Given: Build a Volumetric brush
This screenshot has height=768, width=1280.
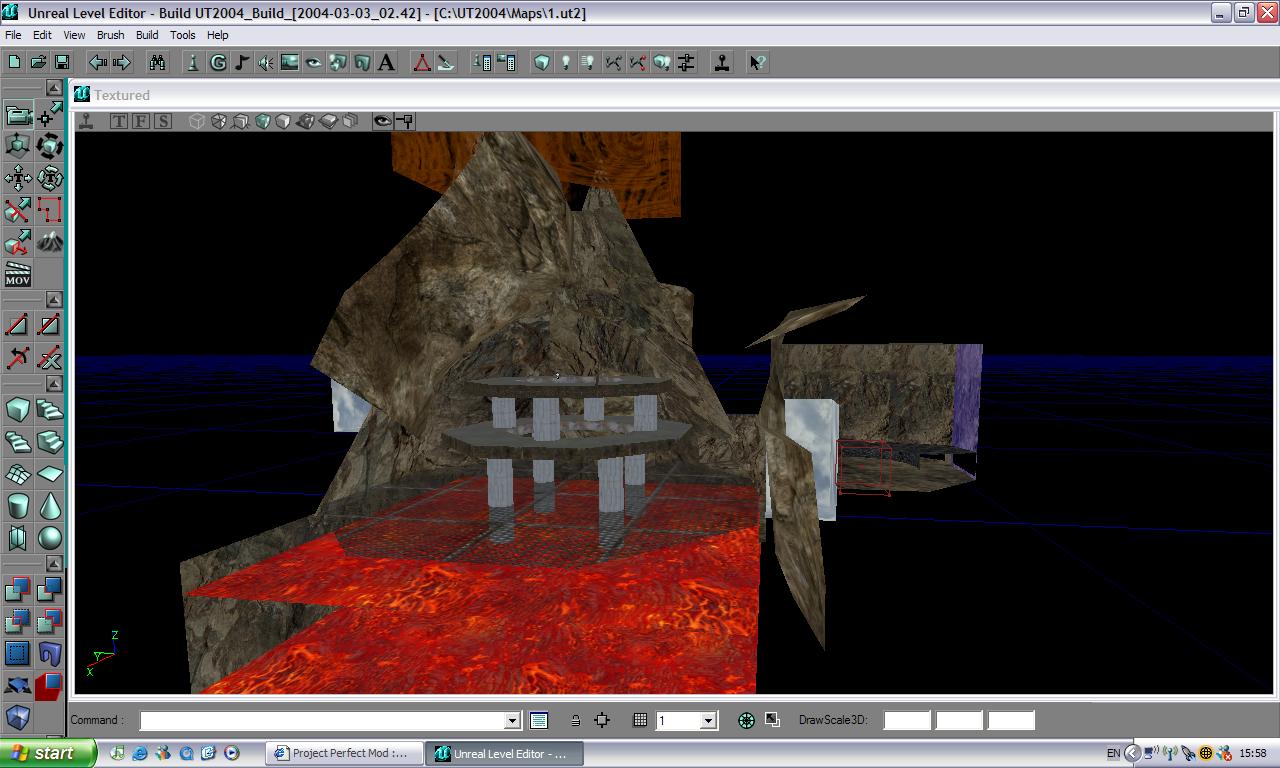Looking at the screenshot, I should click(18, 538).
